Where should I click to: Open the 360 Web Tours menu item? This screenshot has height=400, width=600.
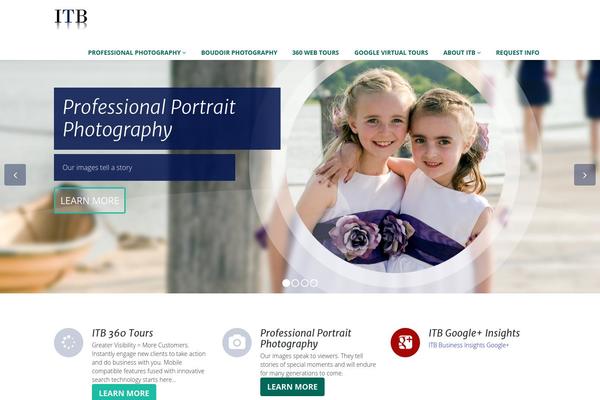pos(316,52)
